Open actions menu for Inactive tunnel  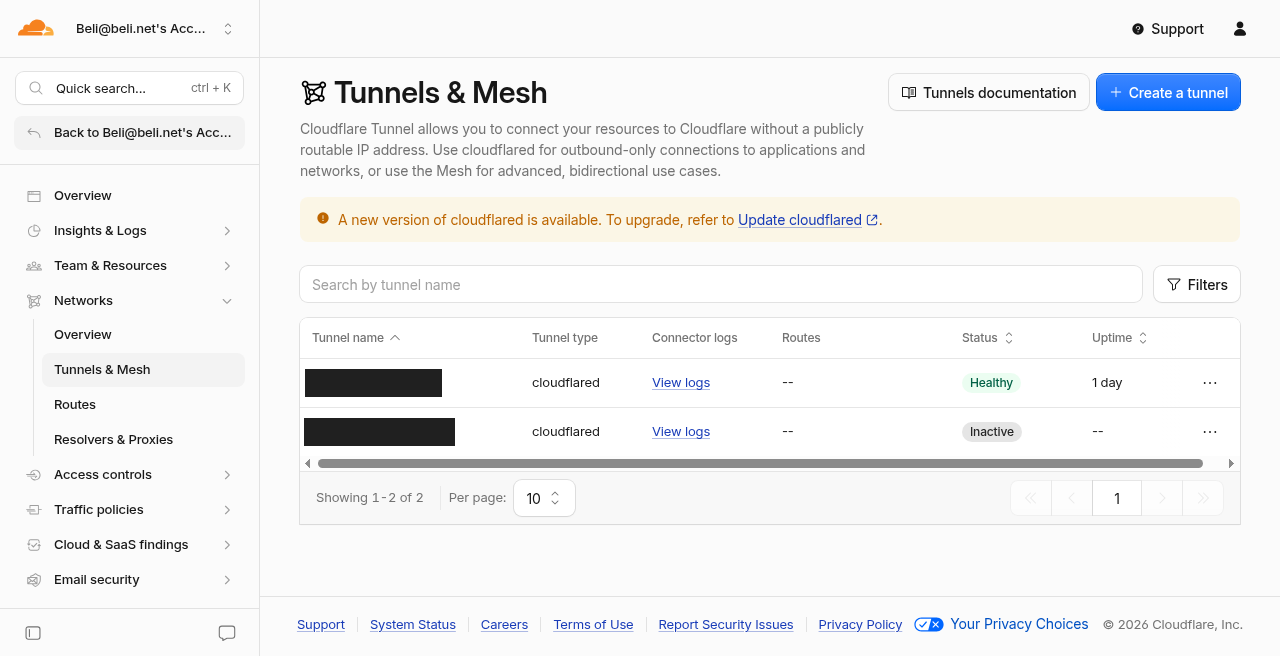click(x=1210, y=432)
